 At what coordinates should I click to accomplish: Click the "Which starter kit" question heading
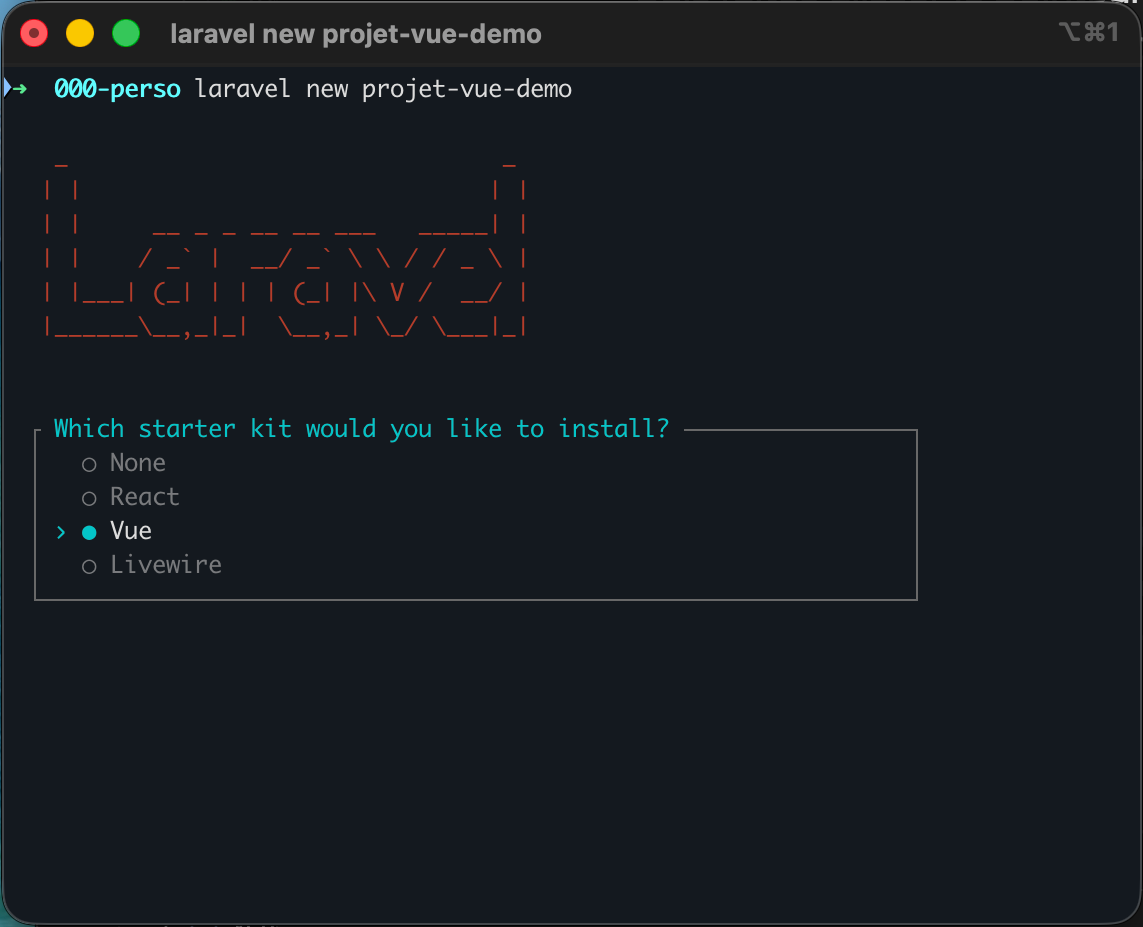pyautogui.click(x=361, y=429)
